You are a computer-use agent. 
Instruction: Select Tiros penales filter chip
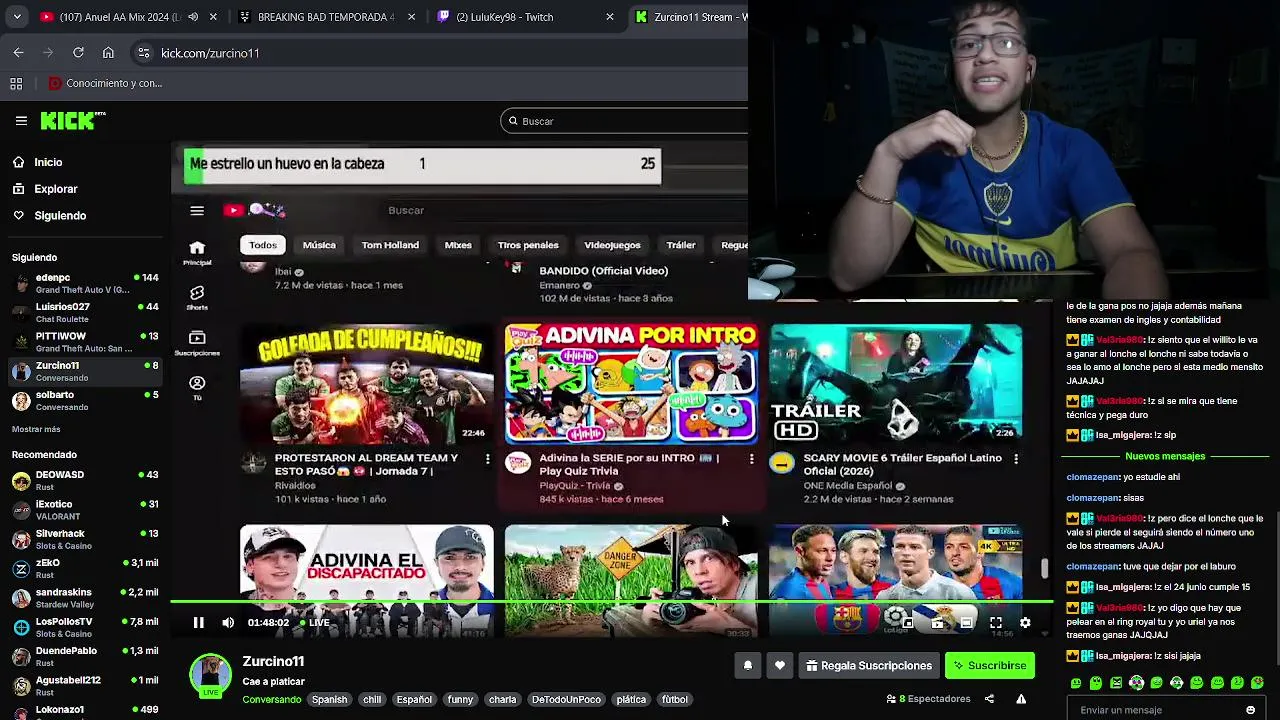(528, 245)
